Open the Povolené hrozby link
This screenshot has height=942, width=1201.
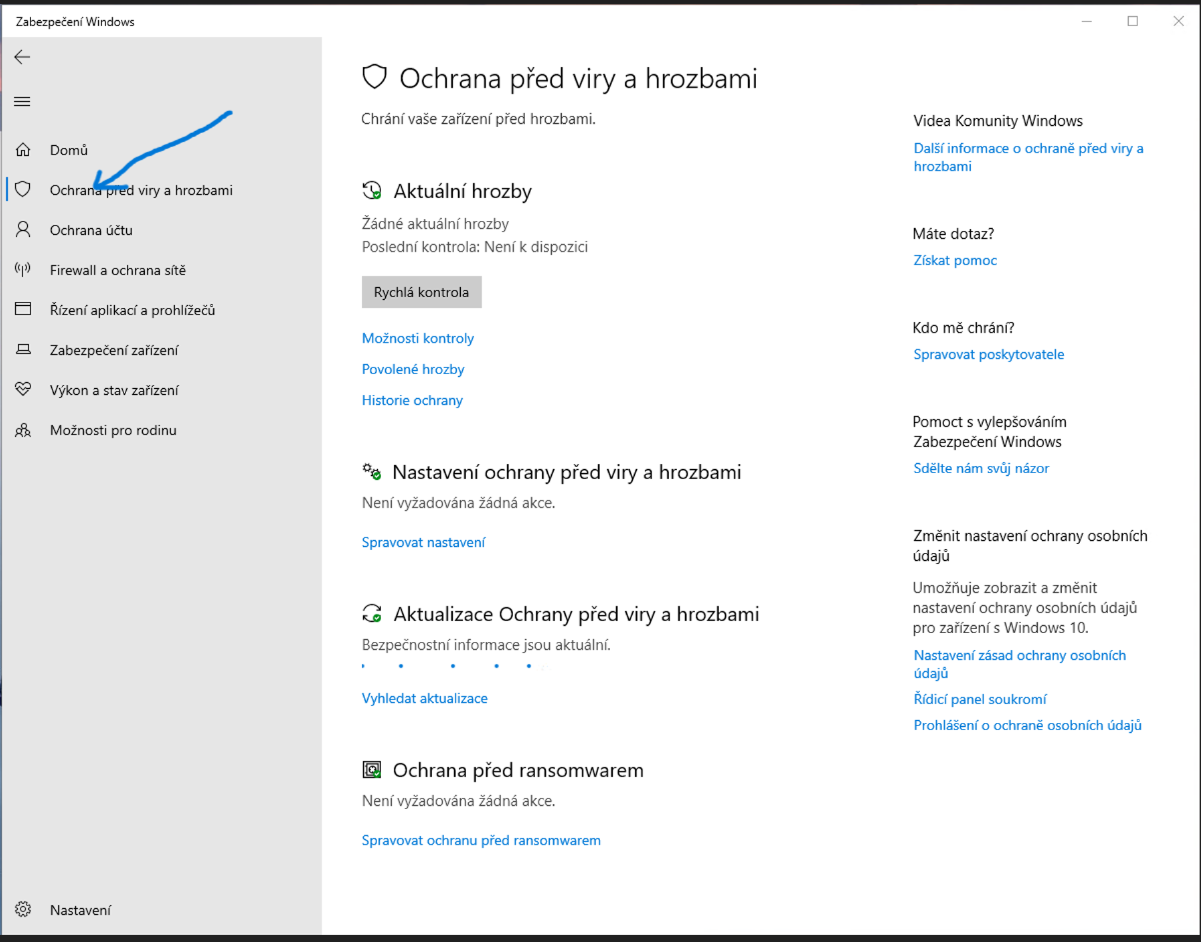(413, 369)
